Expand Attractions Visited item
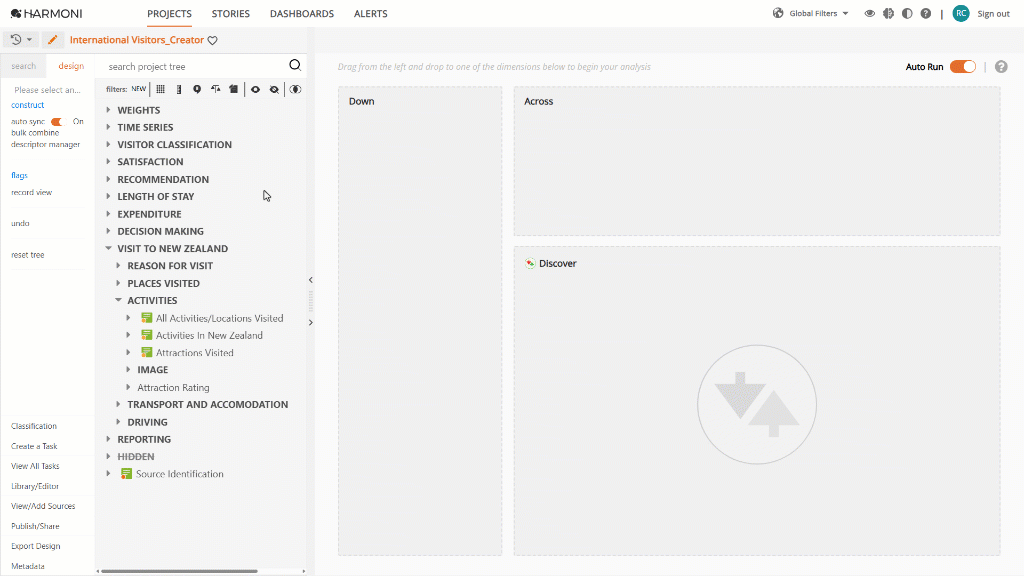The height and width of the screenshot is (576, 1024). click(129, 353)
